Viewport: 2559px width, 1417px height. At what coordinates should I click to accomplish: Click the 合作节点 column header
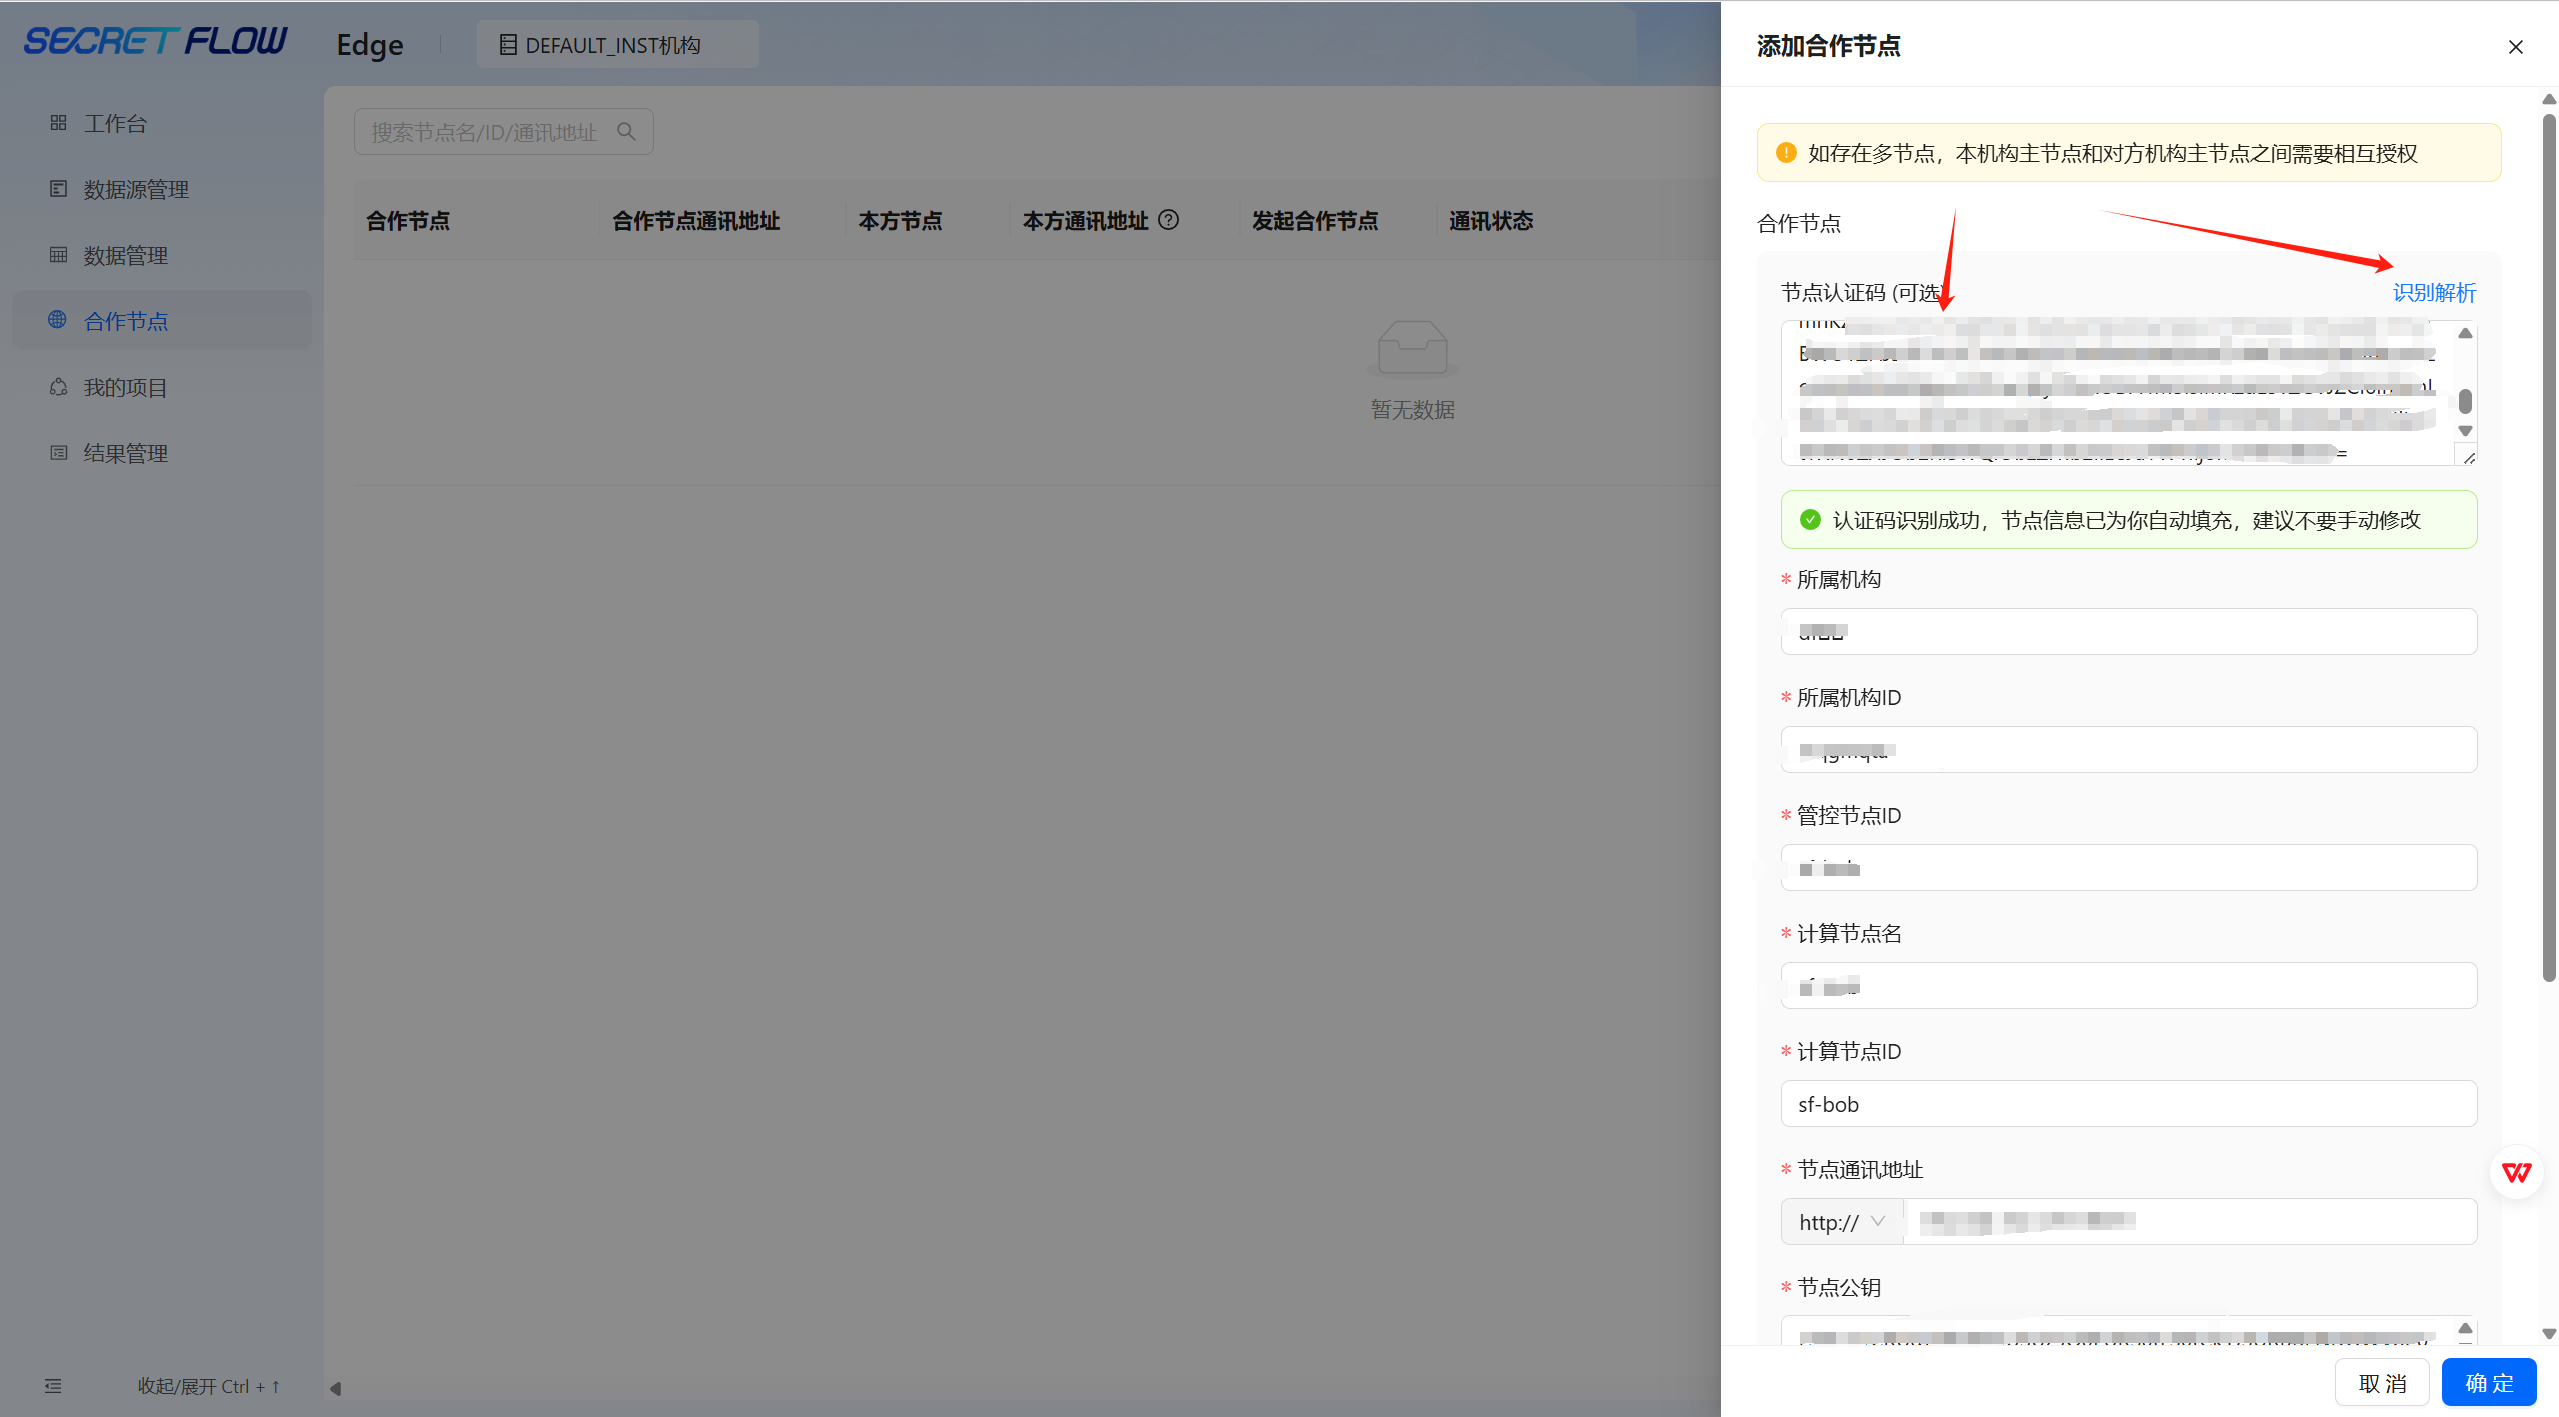click(408, 220)
